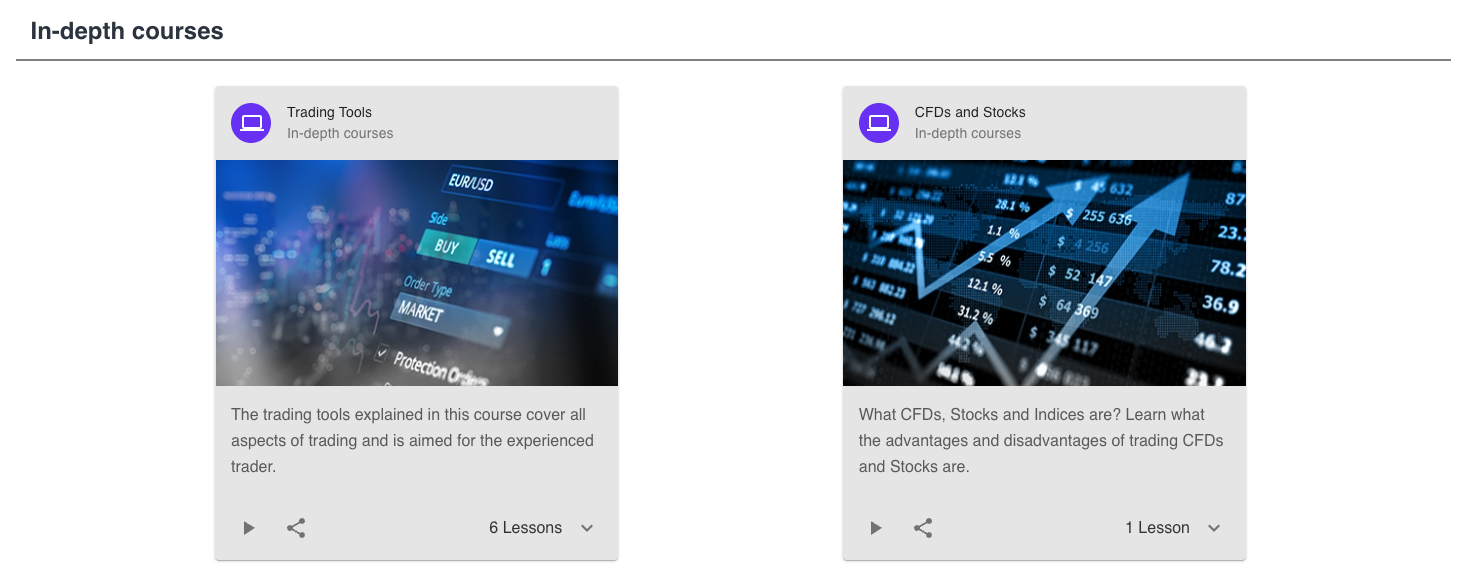This screenshot has height=580, width=1469.
Task: Click the divider line below the section heading
Action: click(733, 60)
